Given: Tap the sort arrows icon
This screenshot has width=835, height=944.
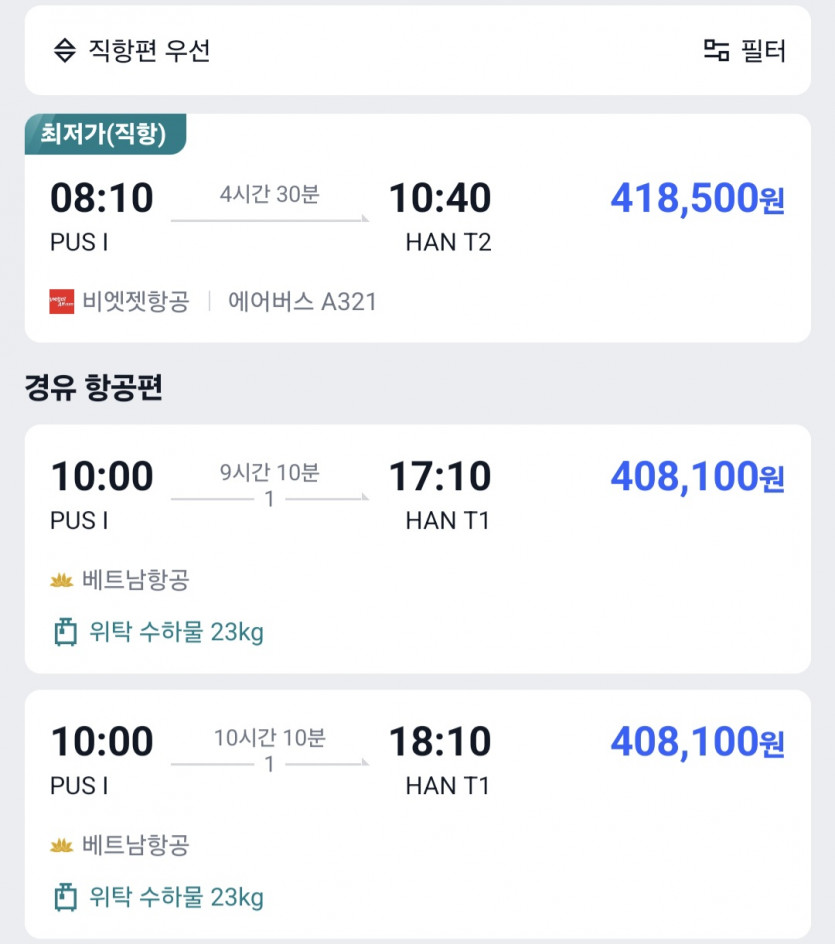Looking at the screenshot, I should [65, 51].
